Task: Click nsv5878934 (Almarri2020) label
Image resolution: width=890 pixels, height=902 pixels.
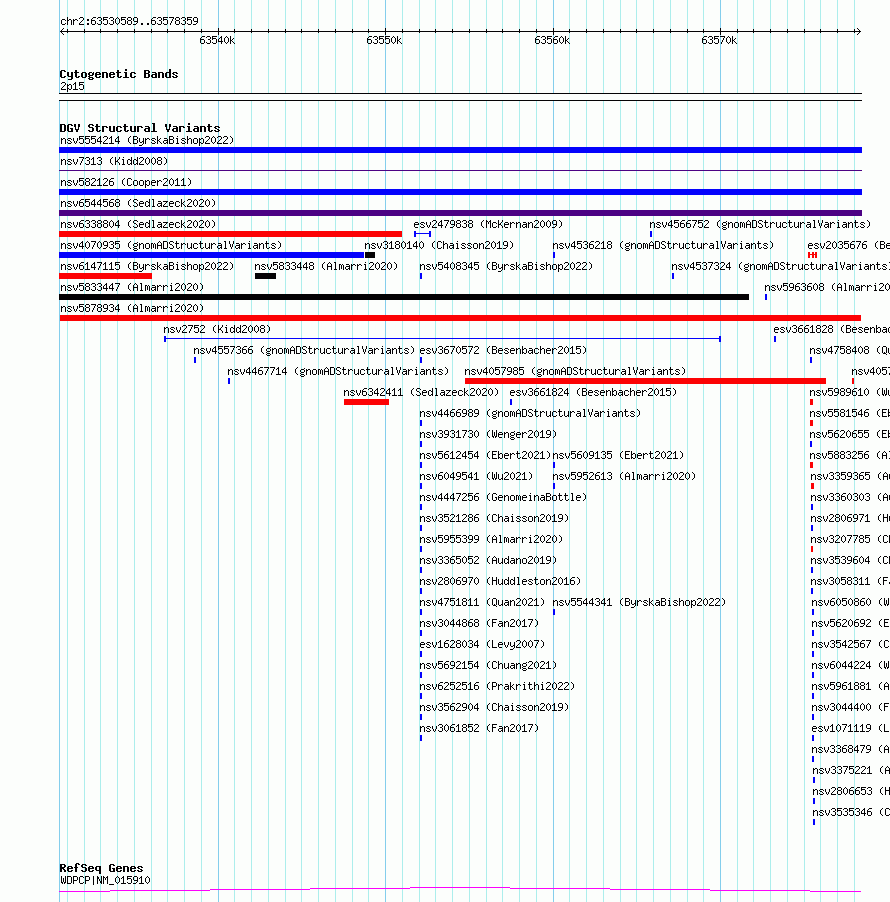Action: point(132,308)
